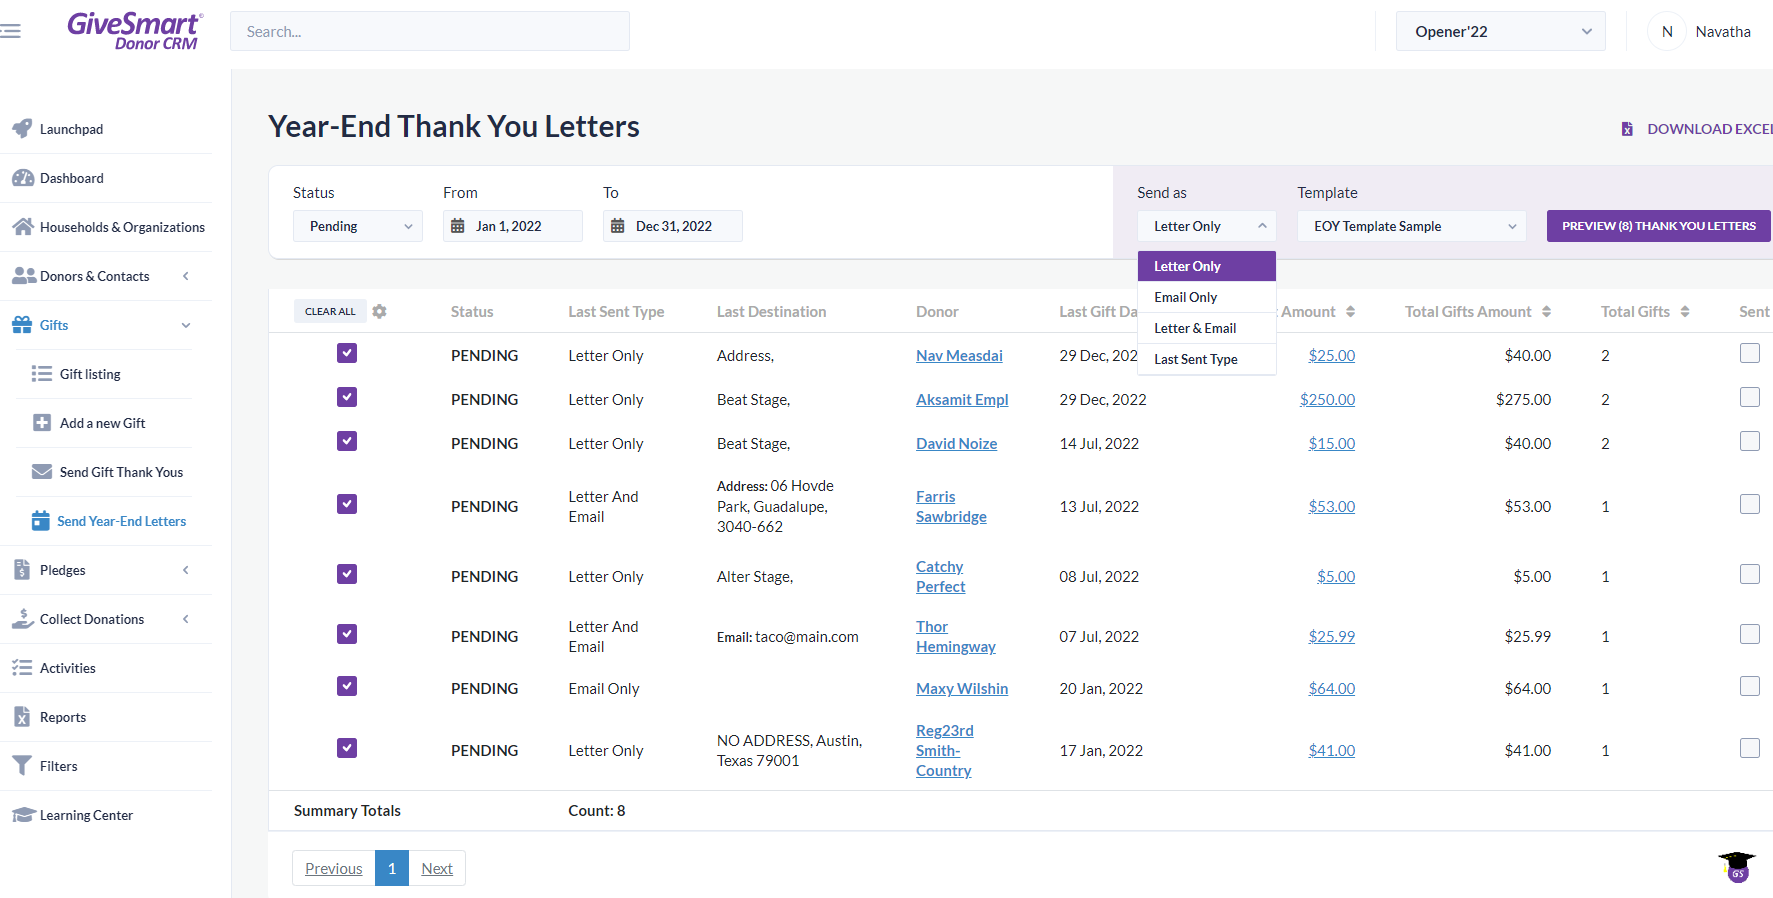Sort by Amount column arrows
This screenshot has width=1773, height=898.
[1350, 312]
